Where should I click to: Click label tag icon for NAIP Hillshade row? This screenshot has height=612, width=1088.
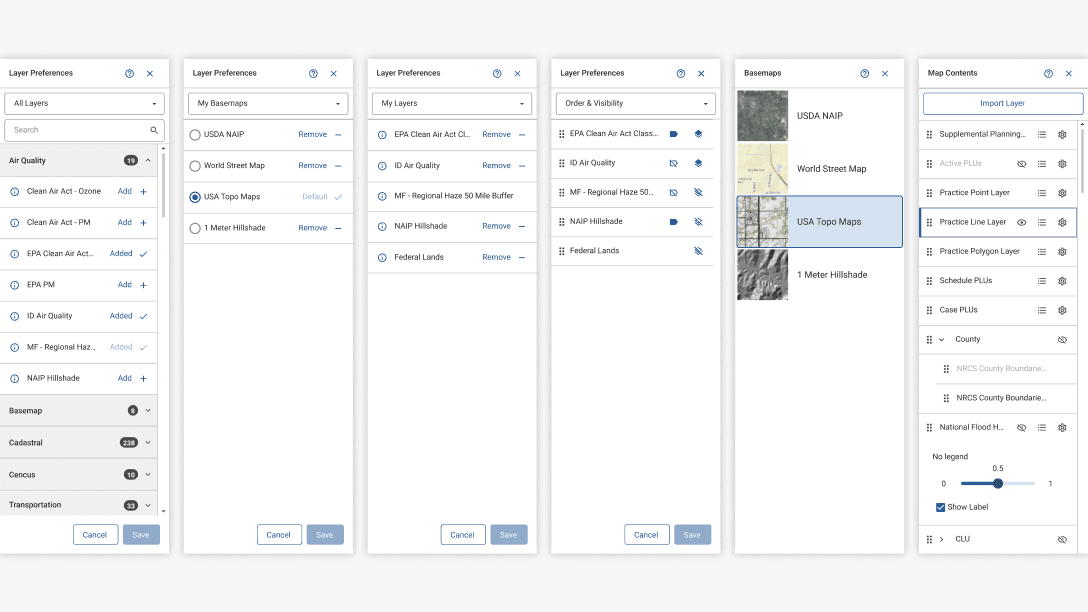point(673,221)
